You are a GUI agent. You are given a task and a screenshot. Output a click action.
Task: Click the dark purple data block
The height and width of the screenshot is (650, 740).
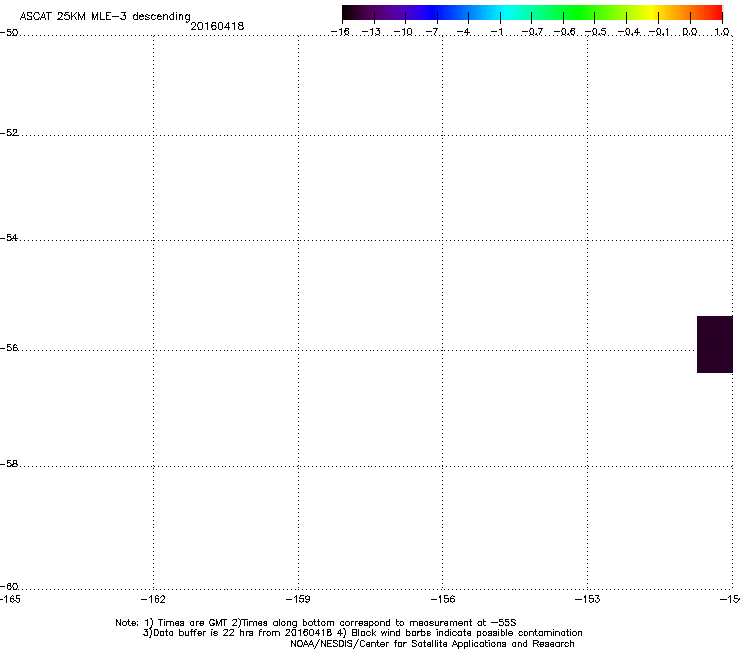tap(715, 344)
